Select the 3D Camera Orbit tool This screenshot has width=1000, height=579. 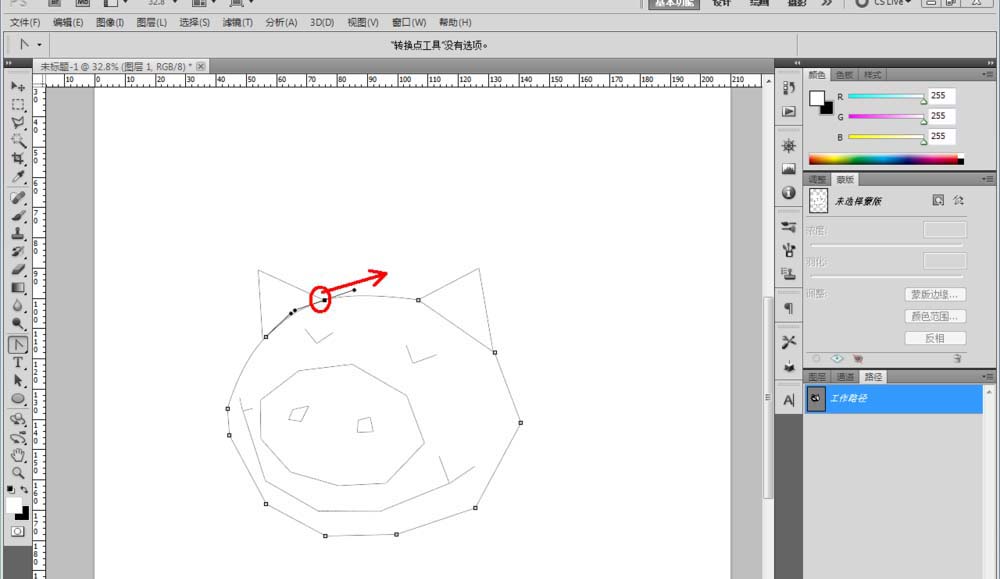18,437
